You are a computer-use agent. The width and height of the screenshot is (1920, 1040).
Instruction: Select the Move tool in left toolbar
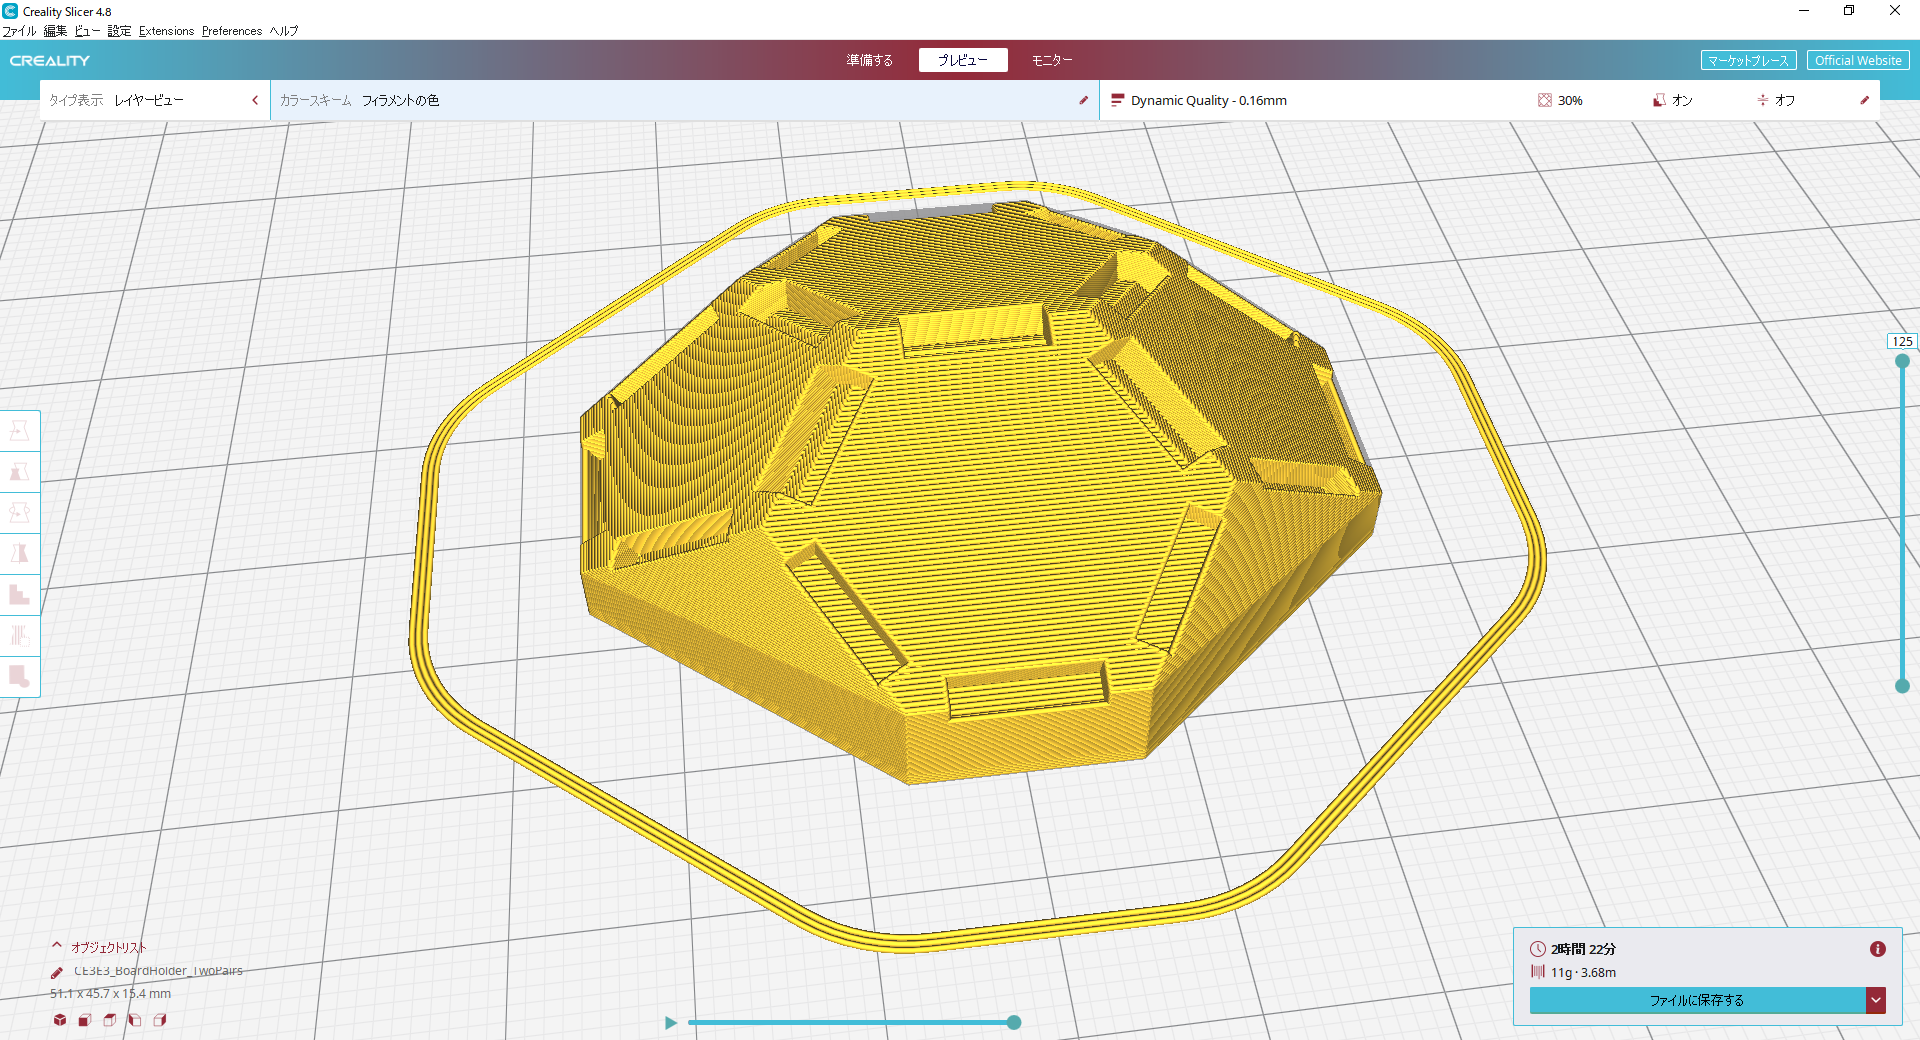[x=19, y=431]
